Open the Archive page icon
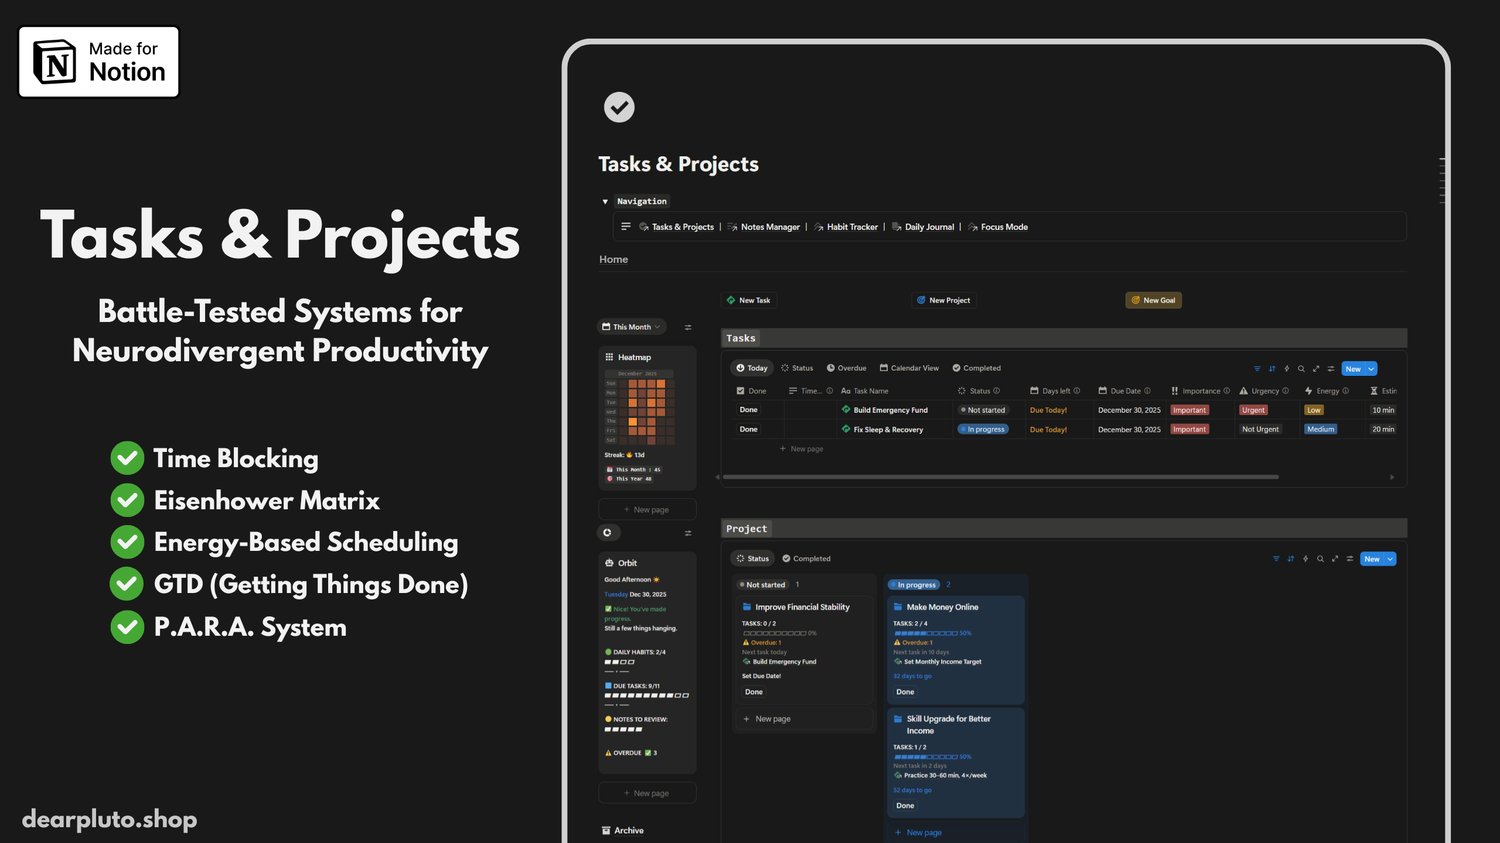This screenshot has width=1500, height=843. pyautogui.click(x=606, y=830)
